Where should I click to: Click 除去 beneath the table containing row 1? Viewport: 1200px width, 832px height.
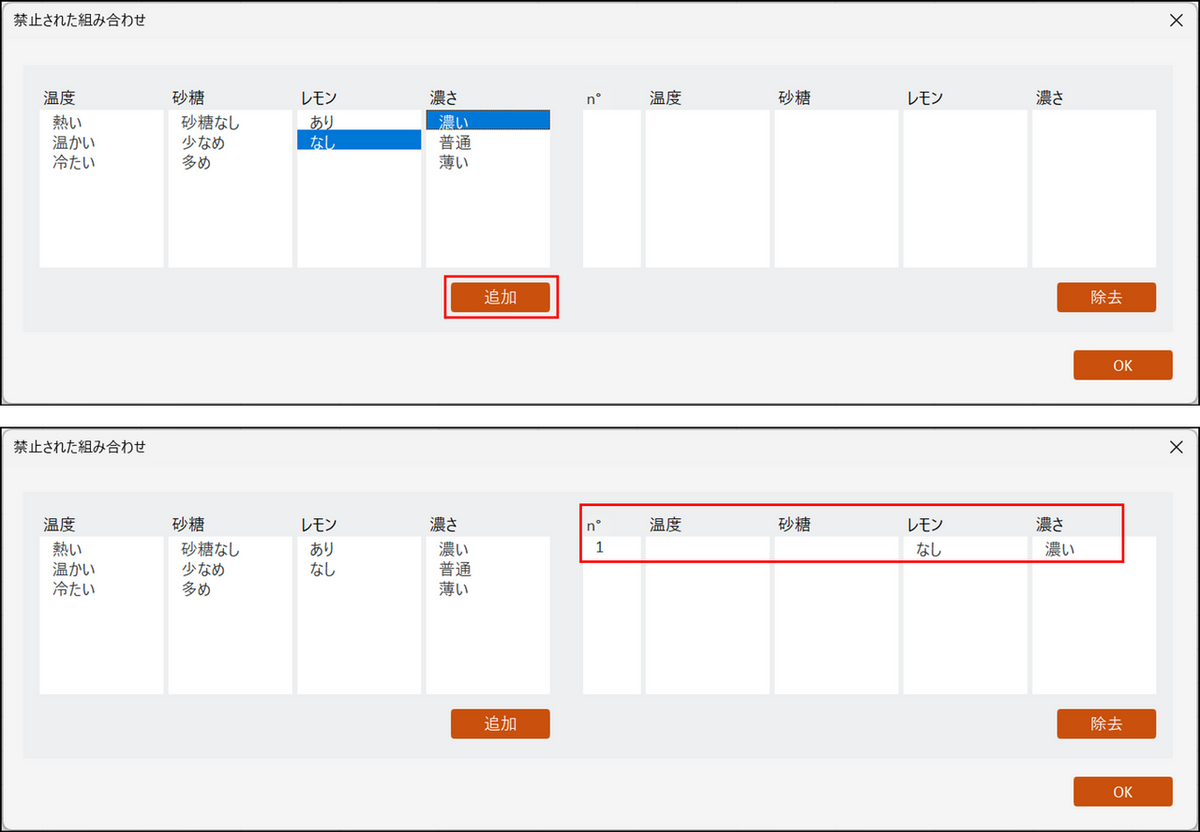[x=1106, y=724]
